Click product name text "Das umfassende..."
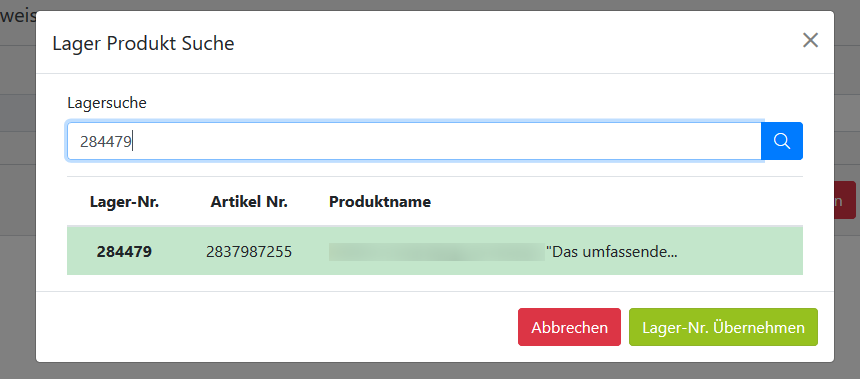The width and height of the screenshot is (860, 379). click(612, 252)
